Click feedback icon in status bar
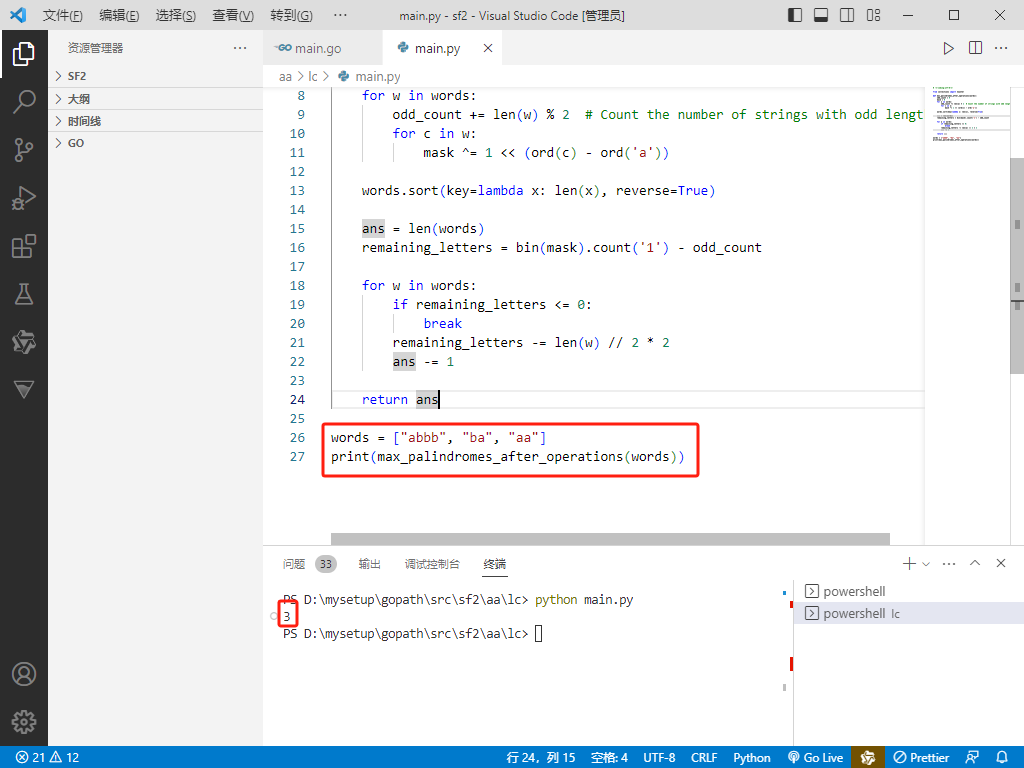Screen dimensions: 1024x768 tap(972, 758)
